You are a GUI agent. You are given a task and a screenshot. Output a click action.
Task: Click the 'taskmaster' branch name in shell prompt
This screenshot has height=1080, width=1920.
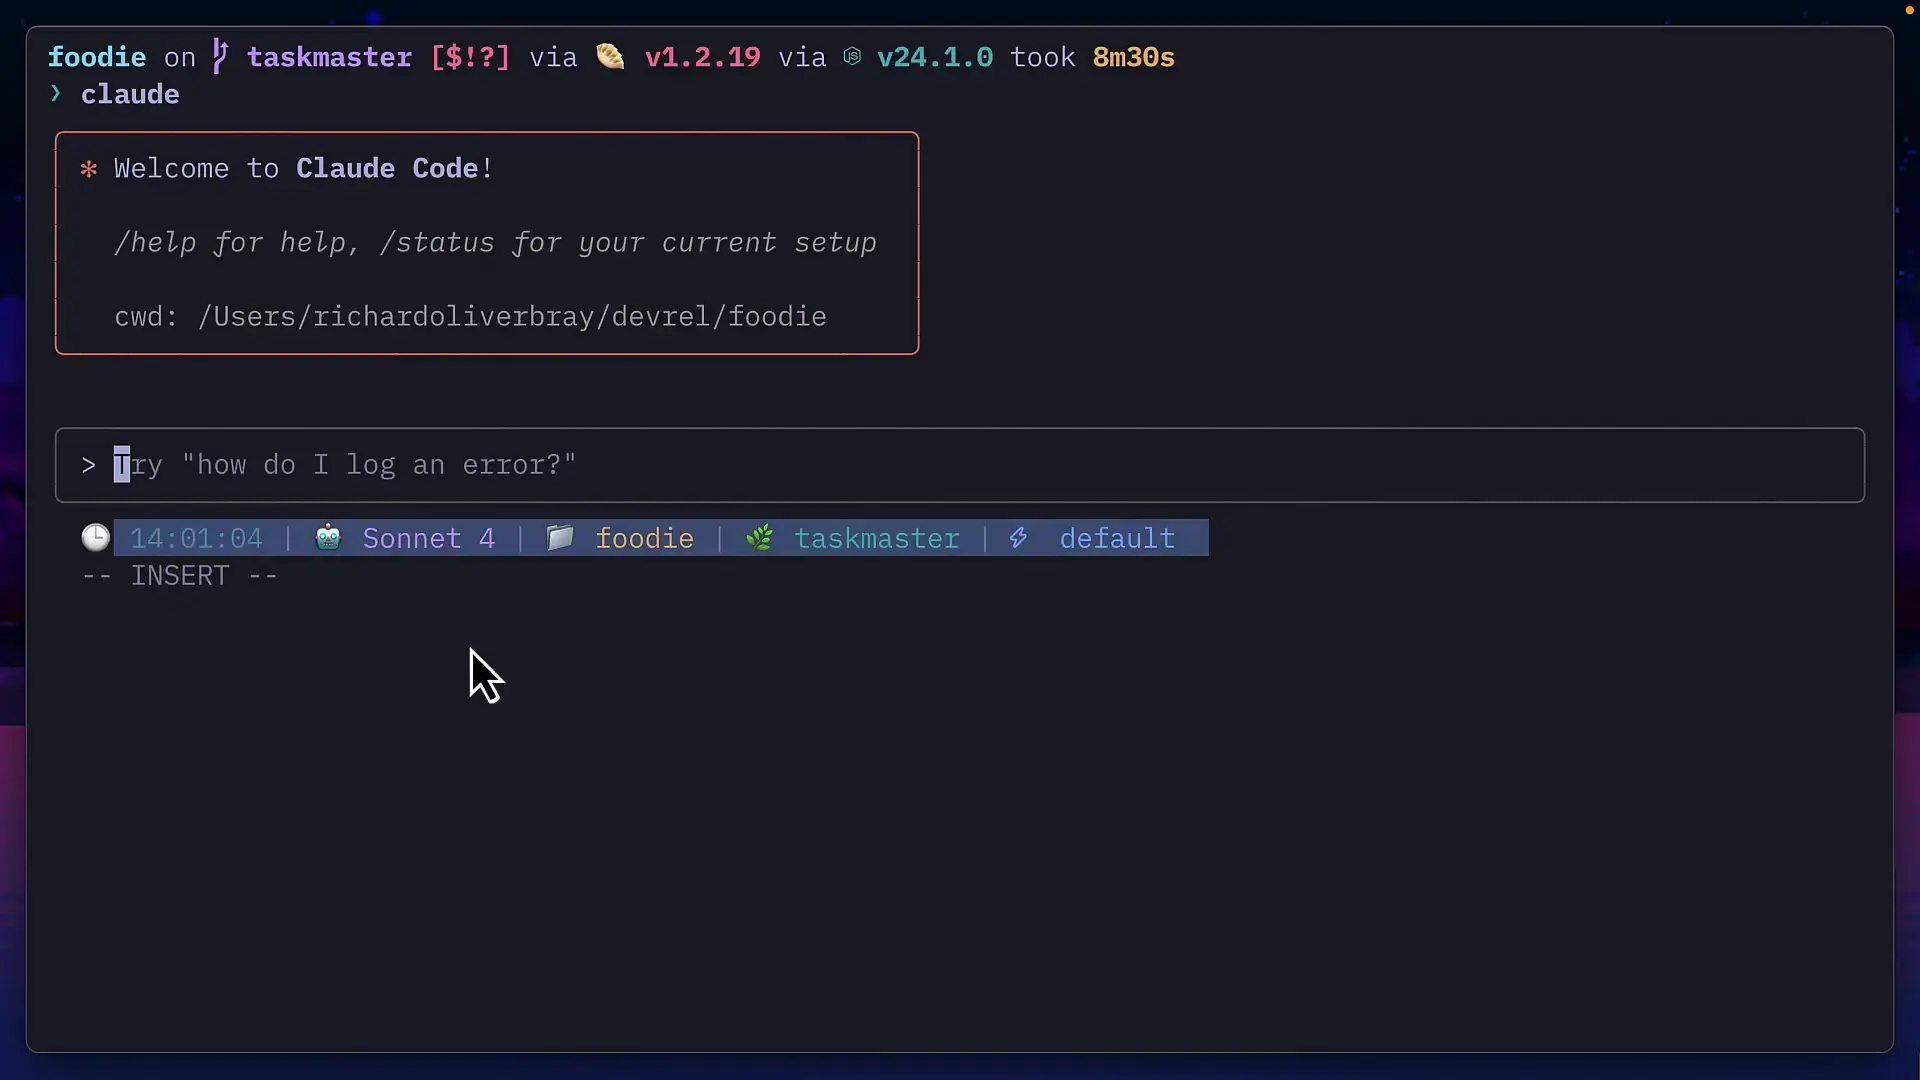(x=329, y=57)
